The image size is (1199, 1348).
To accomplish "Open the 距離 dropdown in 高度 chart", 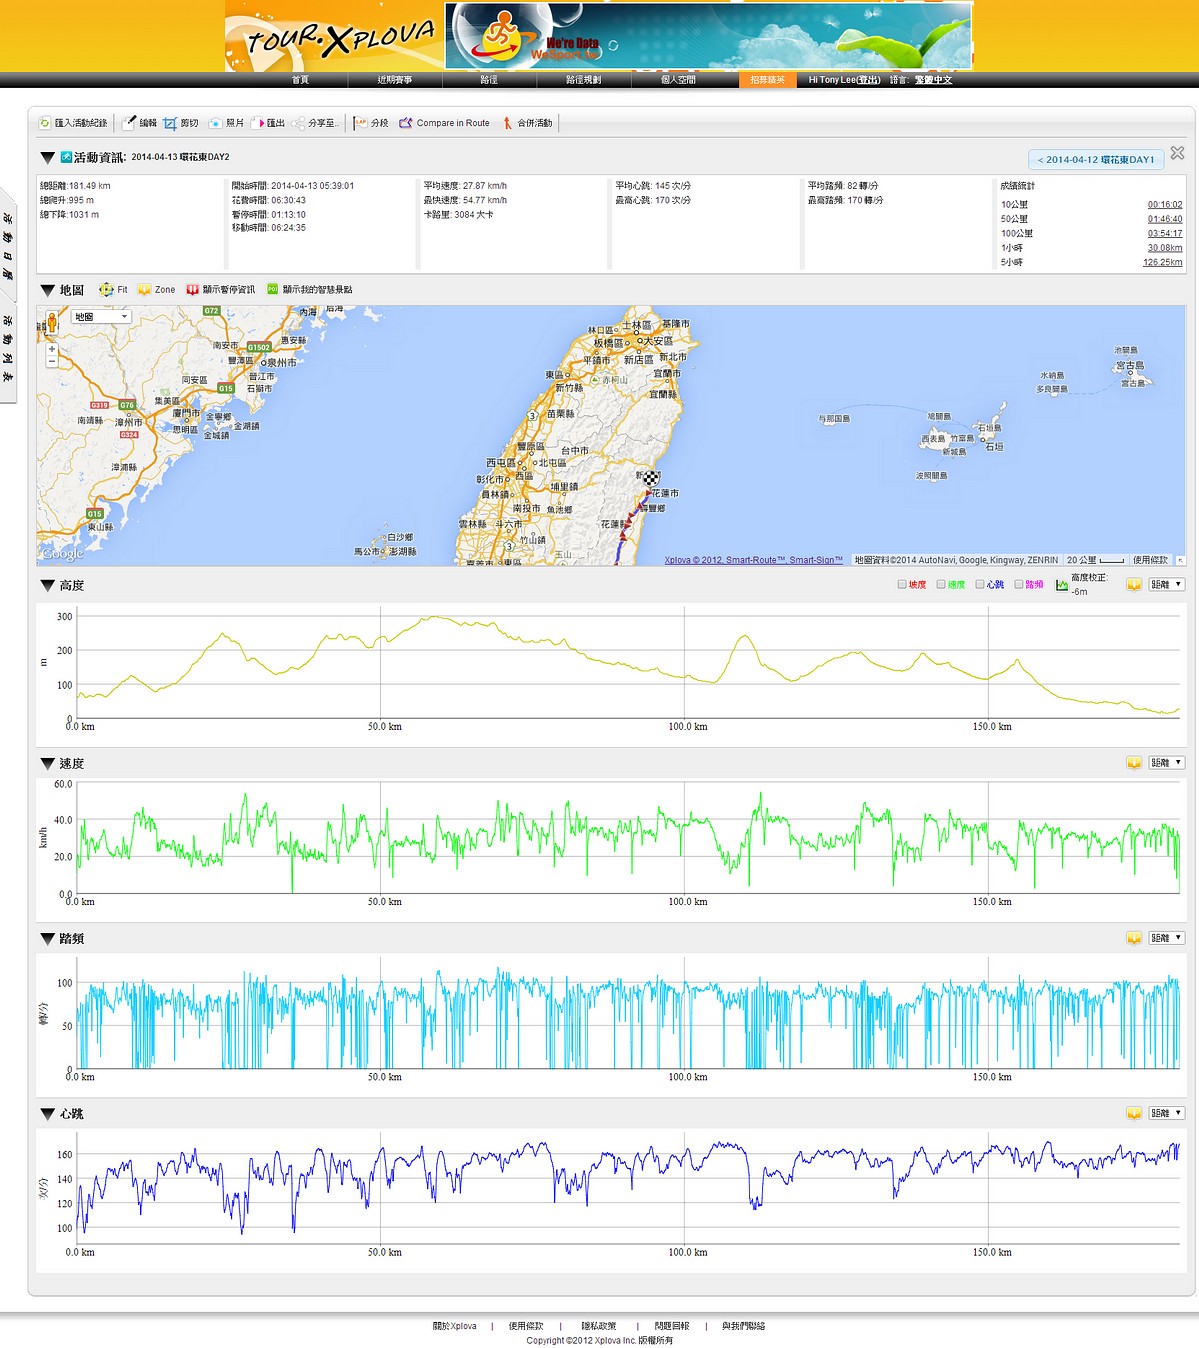I will coord(1166,585).
